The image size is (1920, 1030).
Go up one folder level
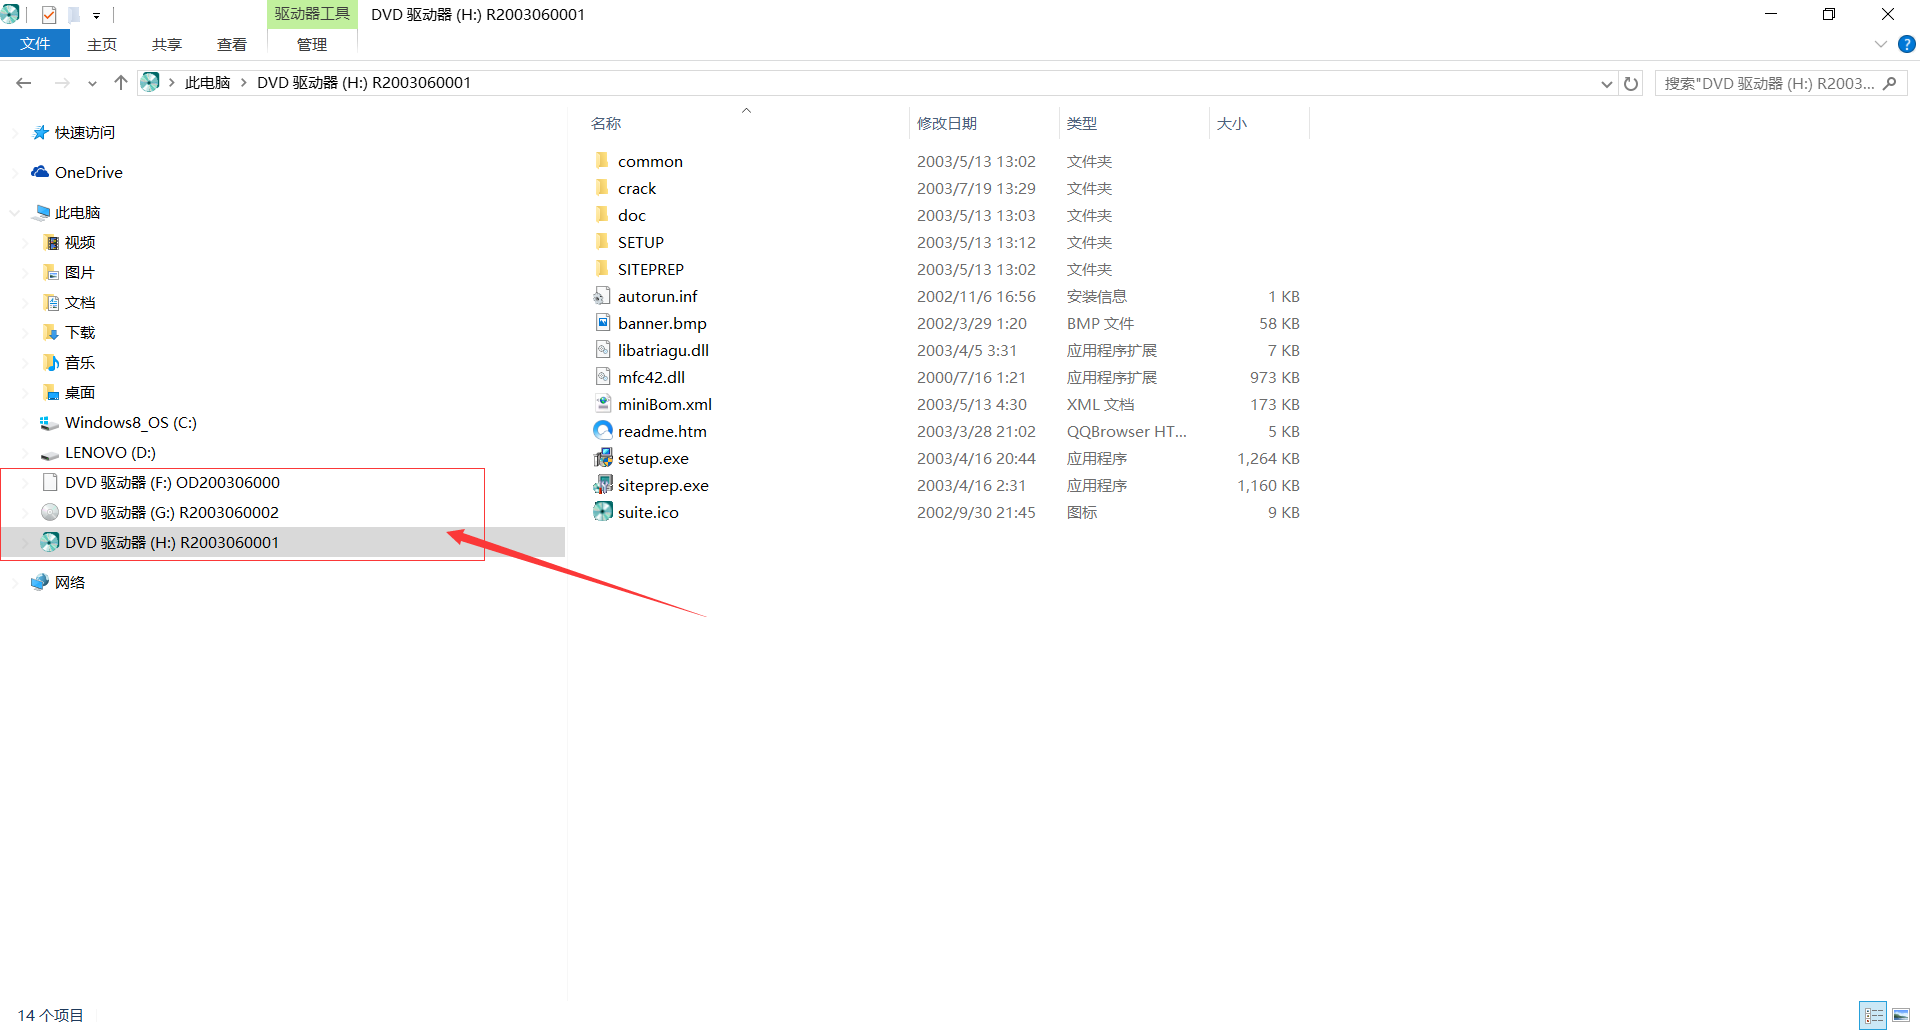[x=121, y=83]
